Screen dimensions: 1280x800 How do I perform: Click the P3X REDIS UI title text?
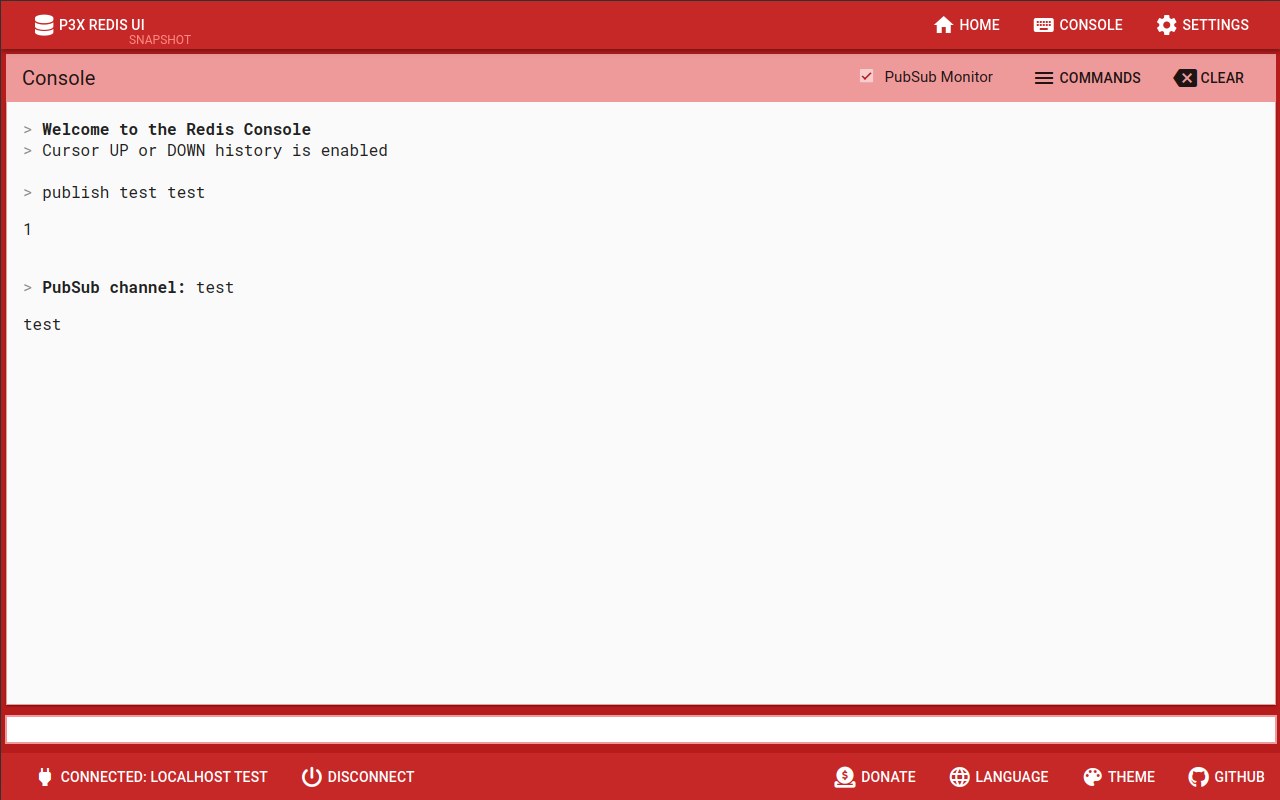point(101,25)
